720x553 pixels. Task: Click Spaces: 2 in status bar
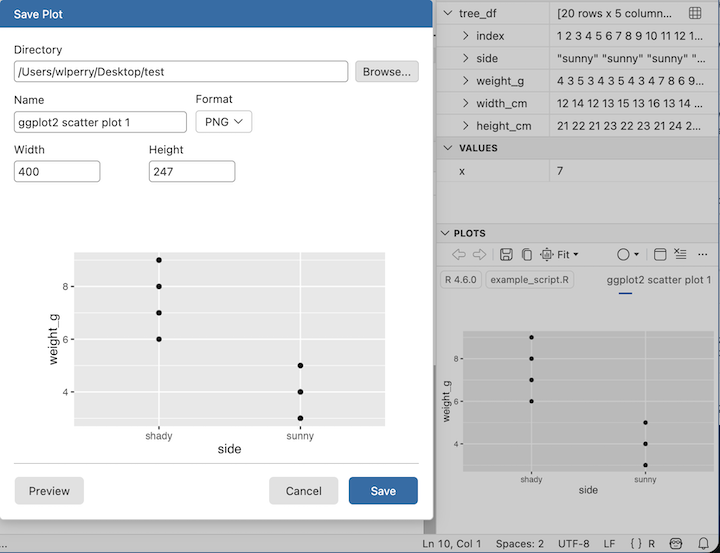(x=519, y=544)
